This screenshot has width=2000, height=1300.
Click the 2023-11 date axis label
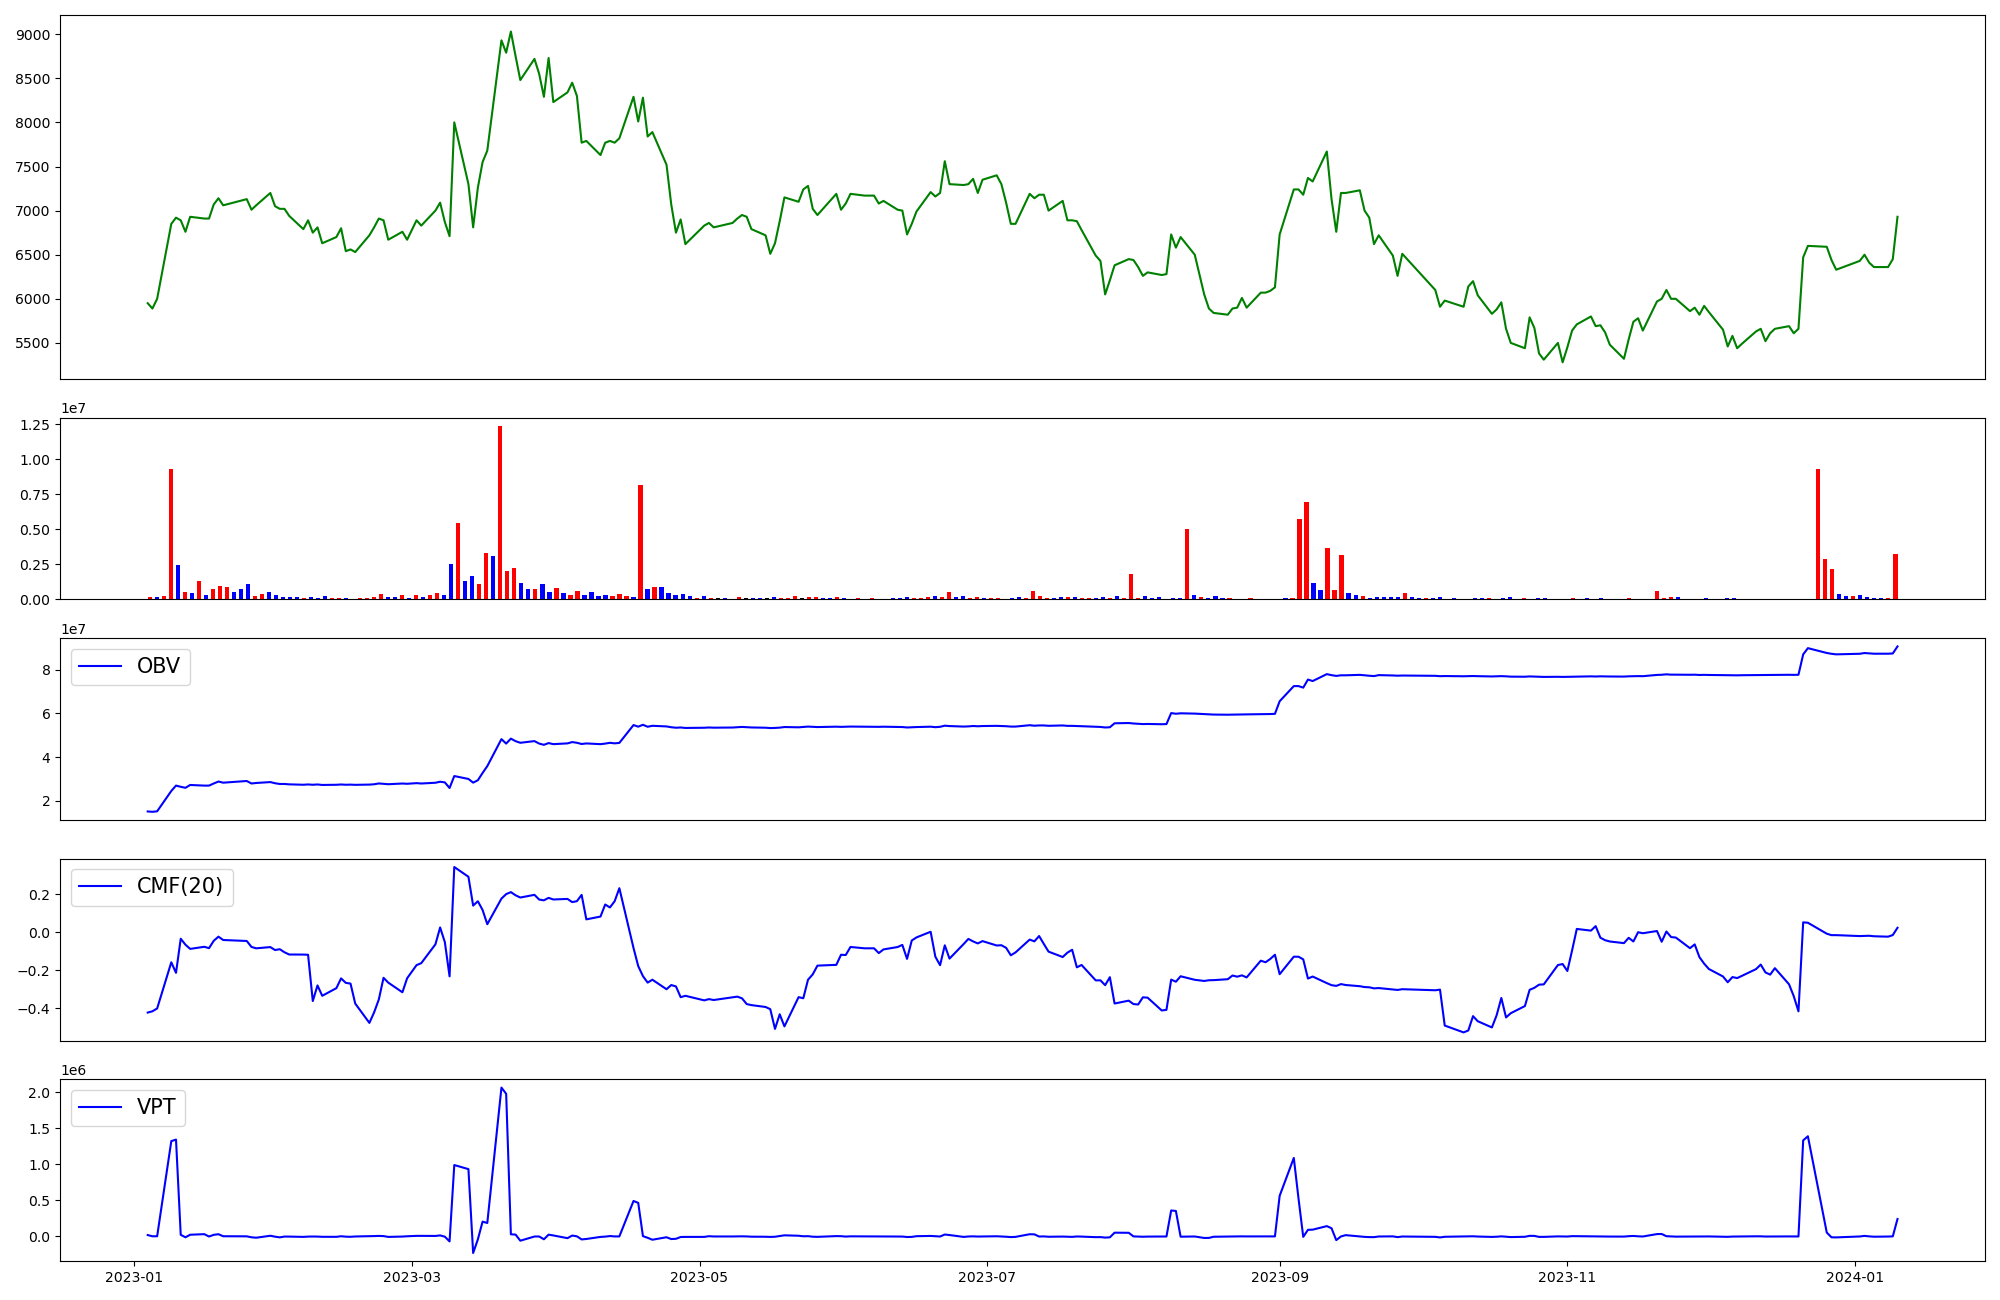1567,1277
